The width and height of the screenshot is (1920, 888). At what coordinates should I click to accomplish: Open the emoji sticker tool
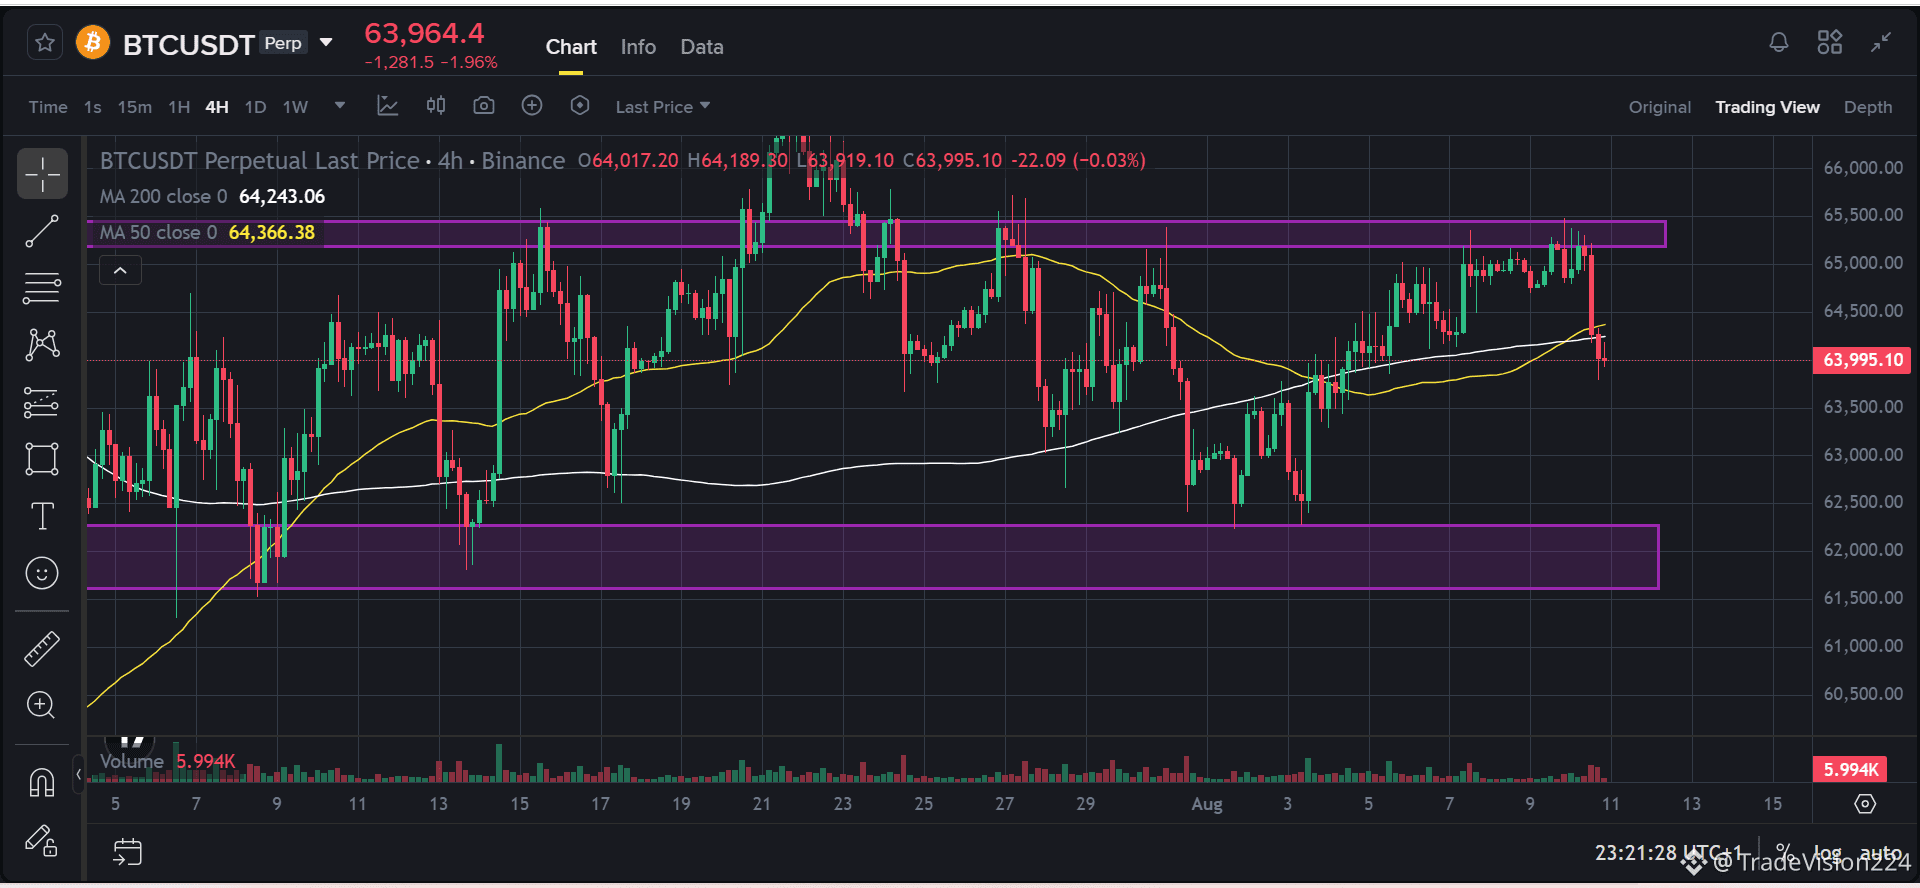[x=41, y=573]
